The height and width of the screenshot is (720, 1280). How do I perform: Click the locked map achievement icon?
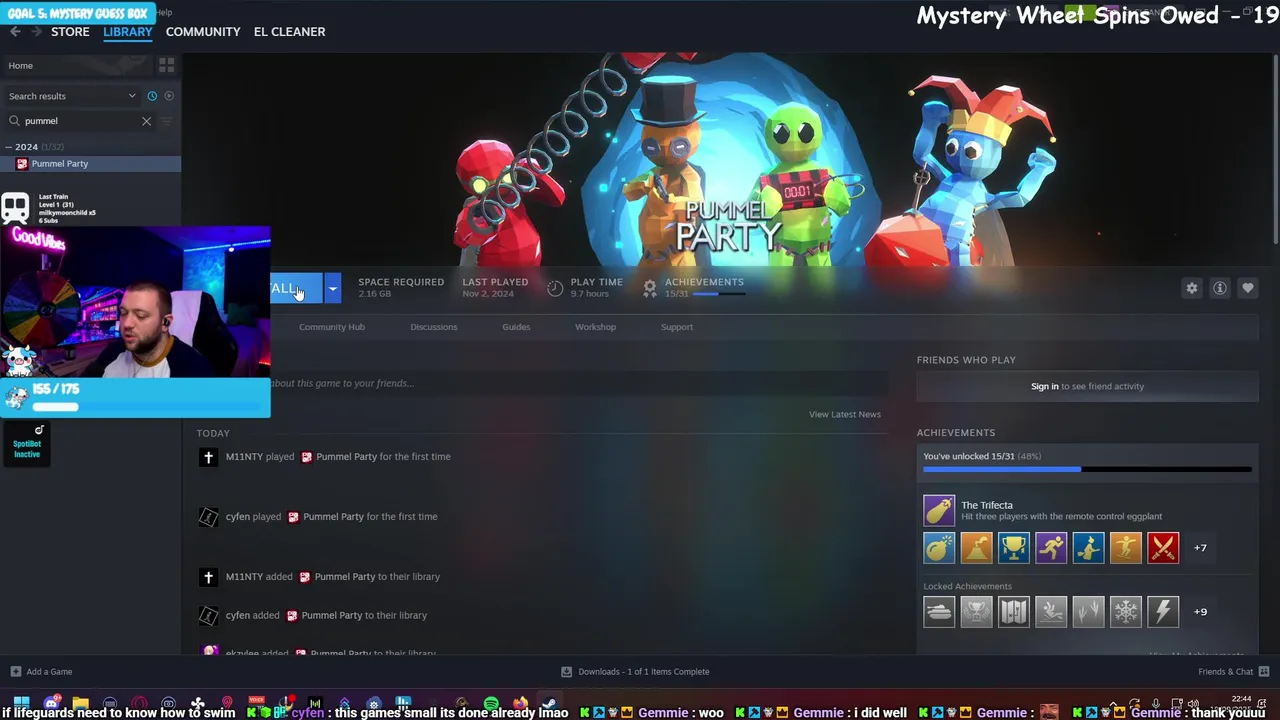[x=1014, y=612]
